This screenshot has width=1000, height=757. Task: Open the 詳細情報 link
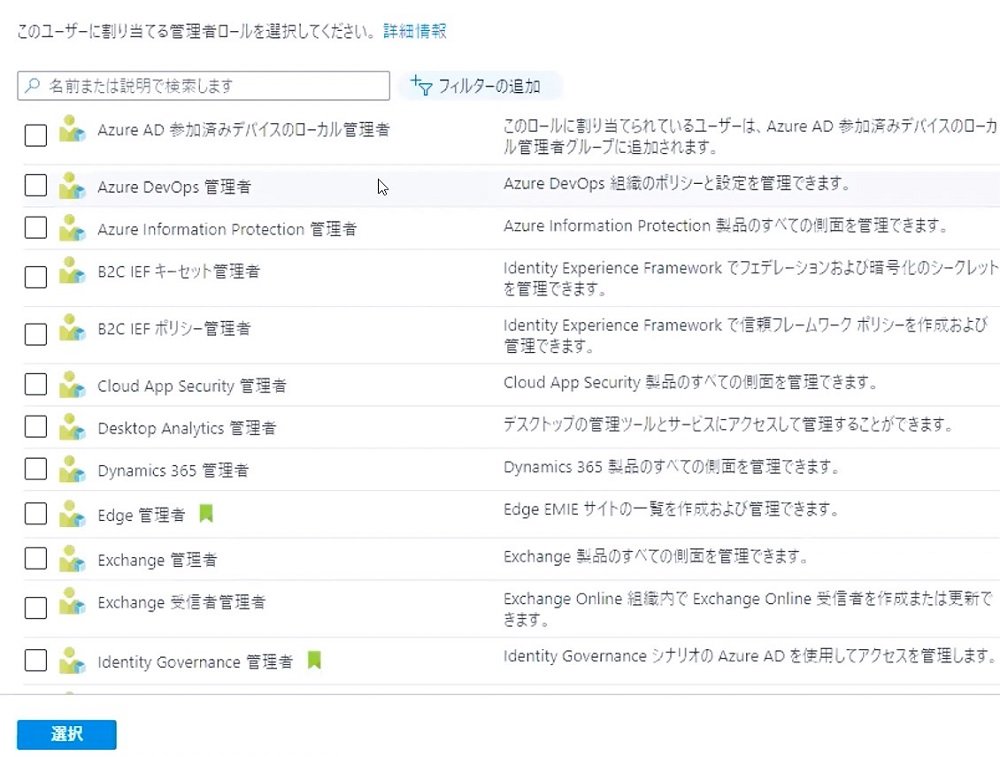tap(415, 31)
